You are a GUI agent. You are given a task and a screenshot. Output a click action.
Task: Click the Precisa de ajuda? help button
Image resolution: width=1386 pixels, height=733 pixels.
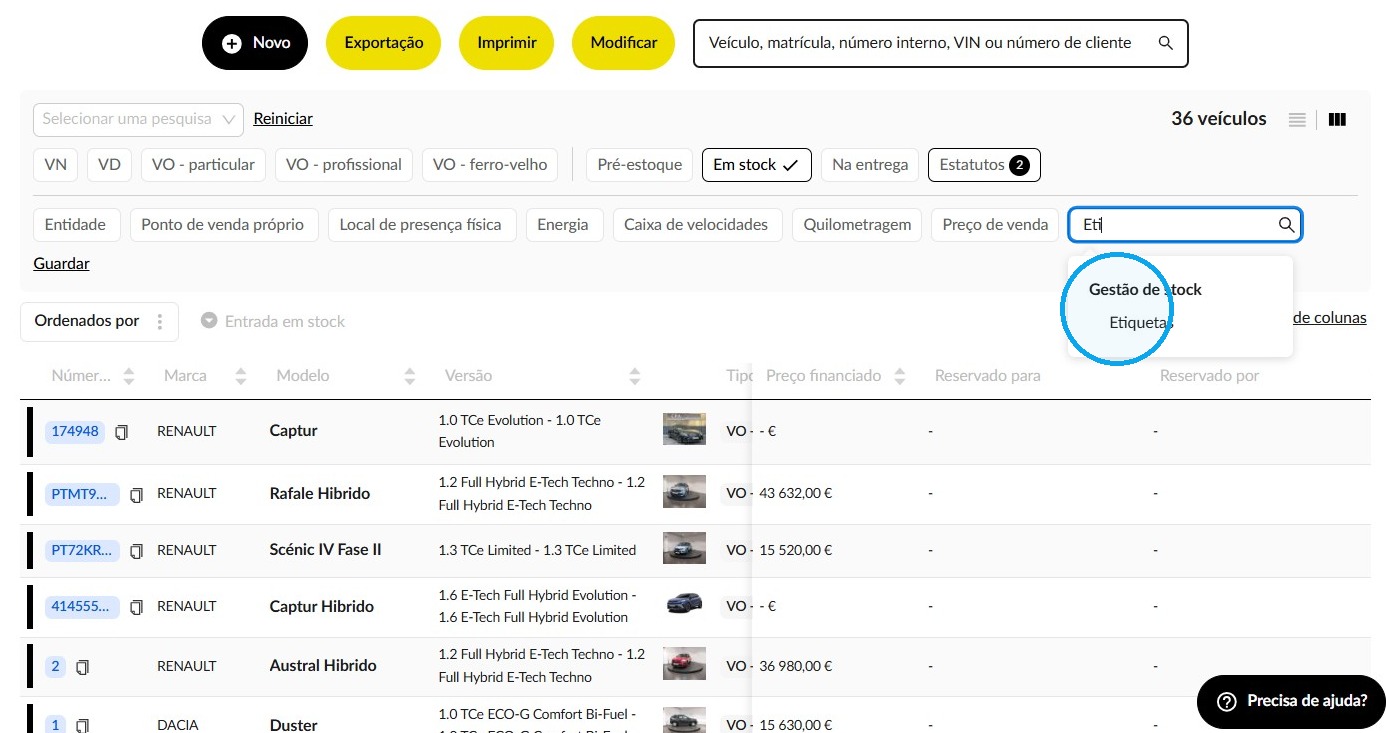[1291, 701]
